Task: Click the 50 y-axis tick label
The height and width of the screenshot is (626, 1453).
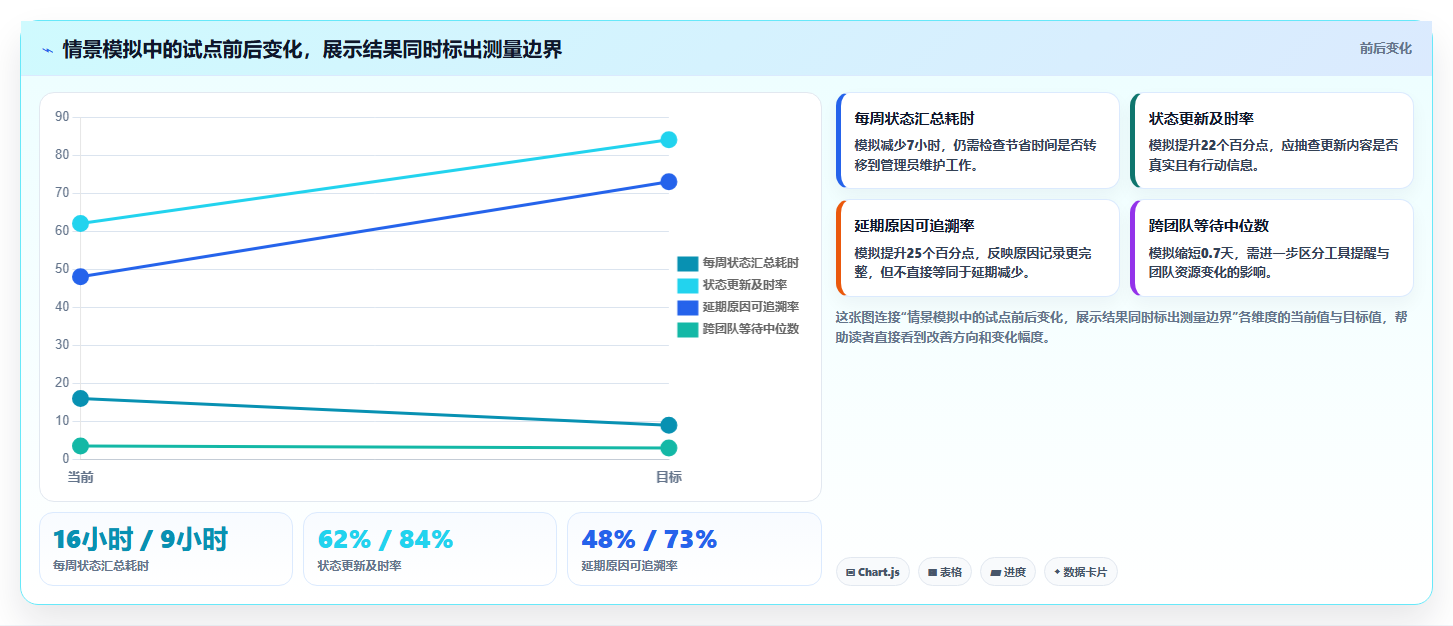Action: pyautogui.click(x=62, y=269)
